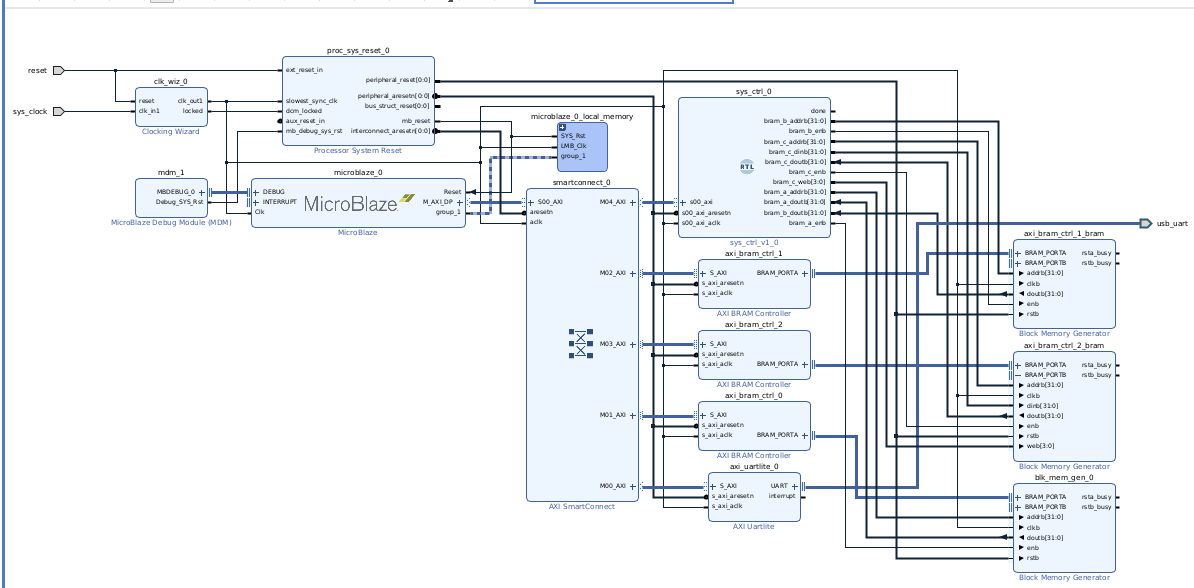Select the axi_bram_ctrl_1_bram memory block
The height and width of the screenshot is (588, 1194).
(x=1063, y=285)
